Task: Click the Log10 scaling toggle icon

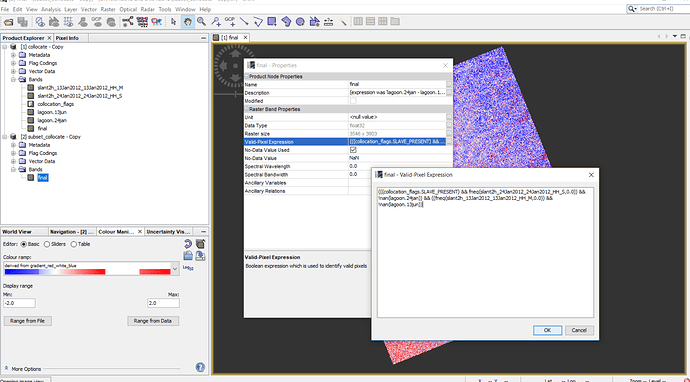Action: [x=188, y=268]
